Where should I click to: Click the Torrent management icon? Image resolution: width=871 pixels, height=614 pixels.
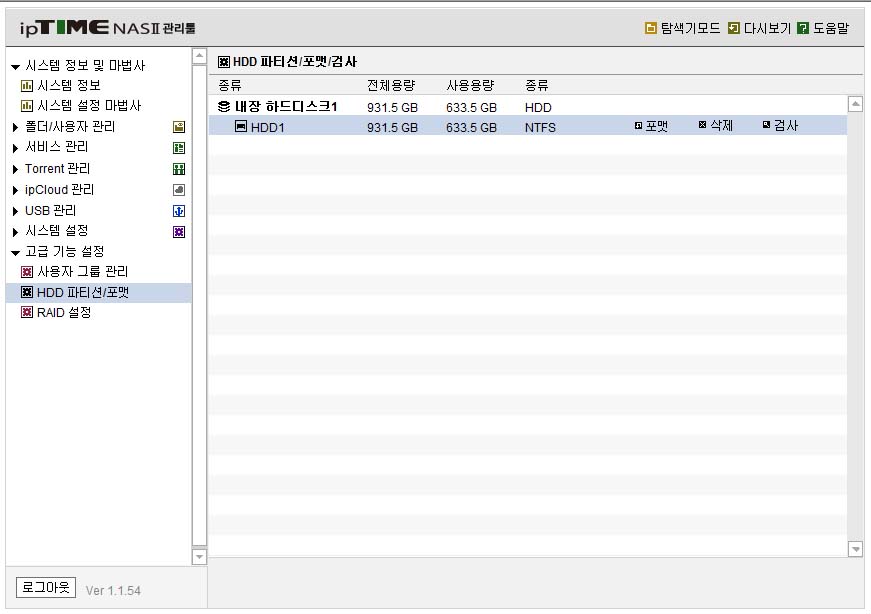(179, 169)
